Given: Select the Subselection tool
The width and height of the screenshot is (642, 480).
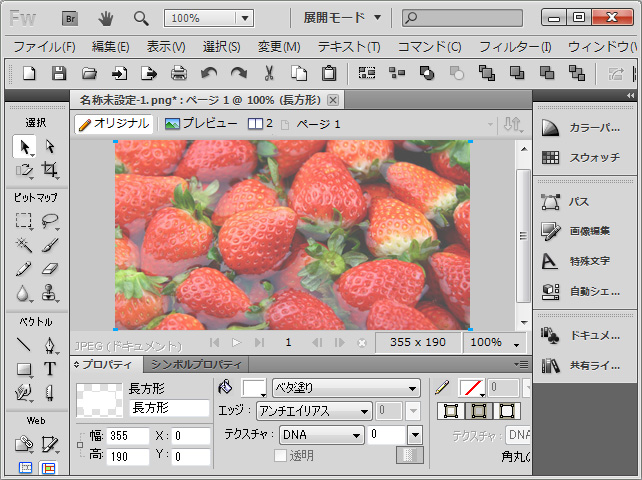Looking at the screenshot, I should click(50, 147).
